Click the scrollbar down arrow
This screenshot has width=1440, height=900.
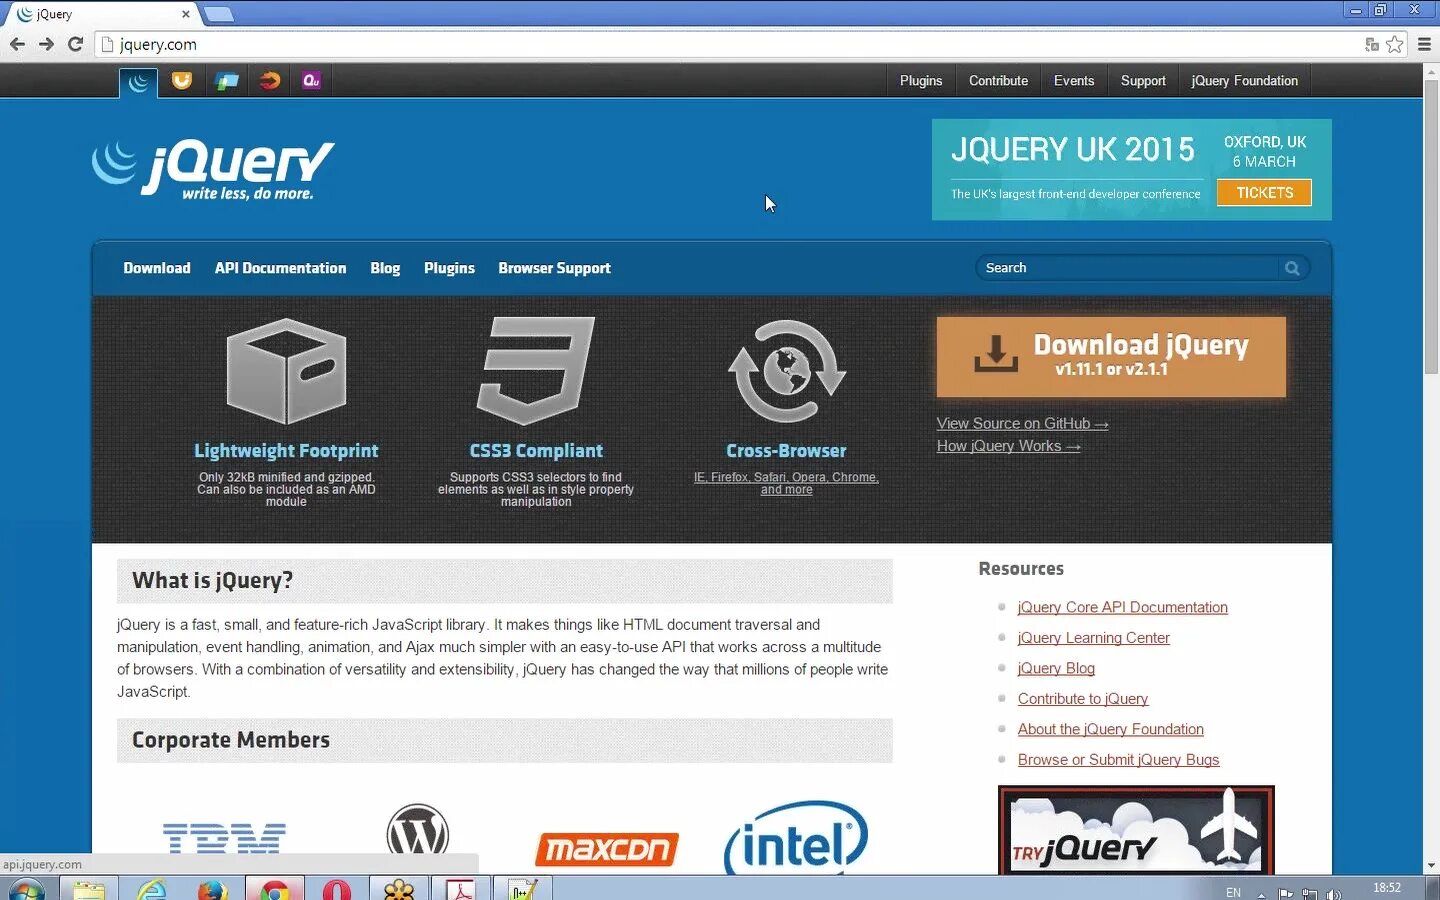(x=1431, y=866)
